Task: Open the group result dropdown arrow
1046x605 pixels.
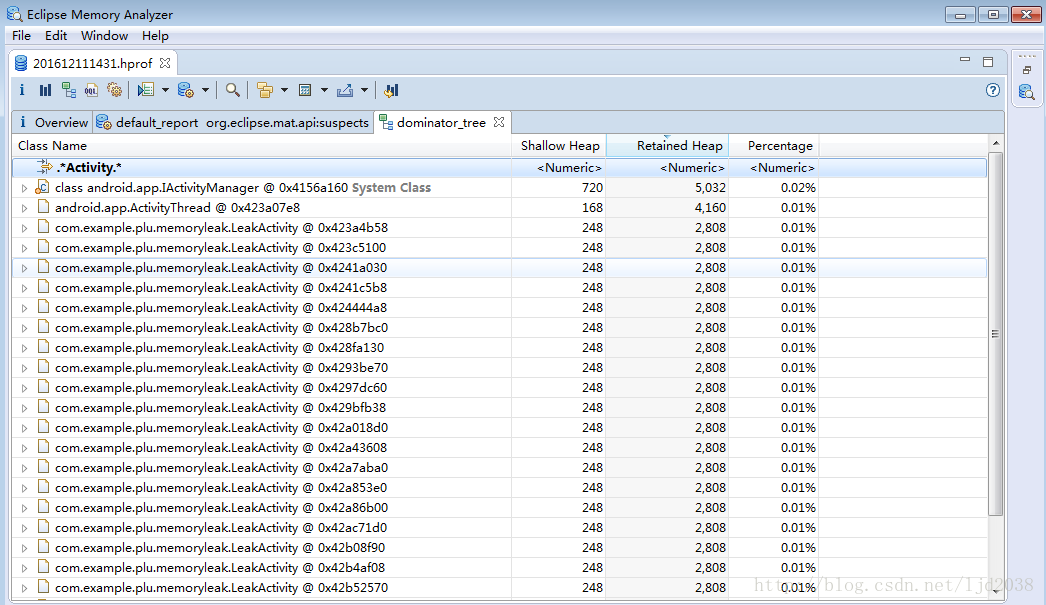Action: tap(284, 90)
